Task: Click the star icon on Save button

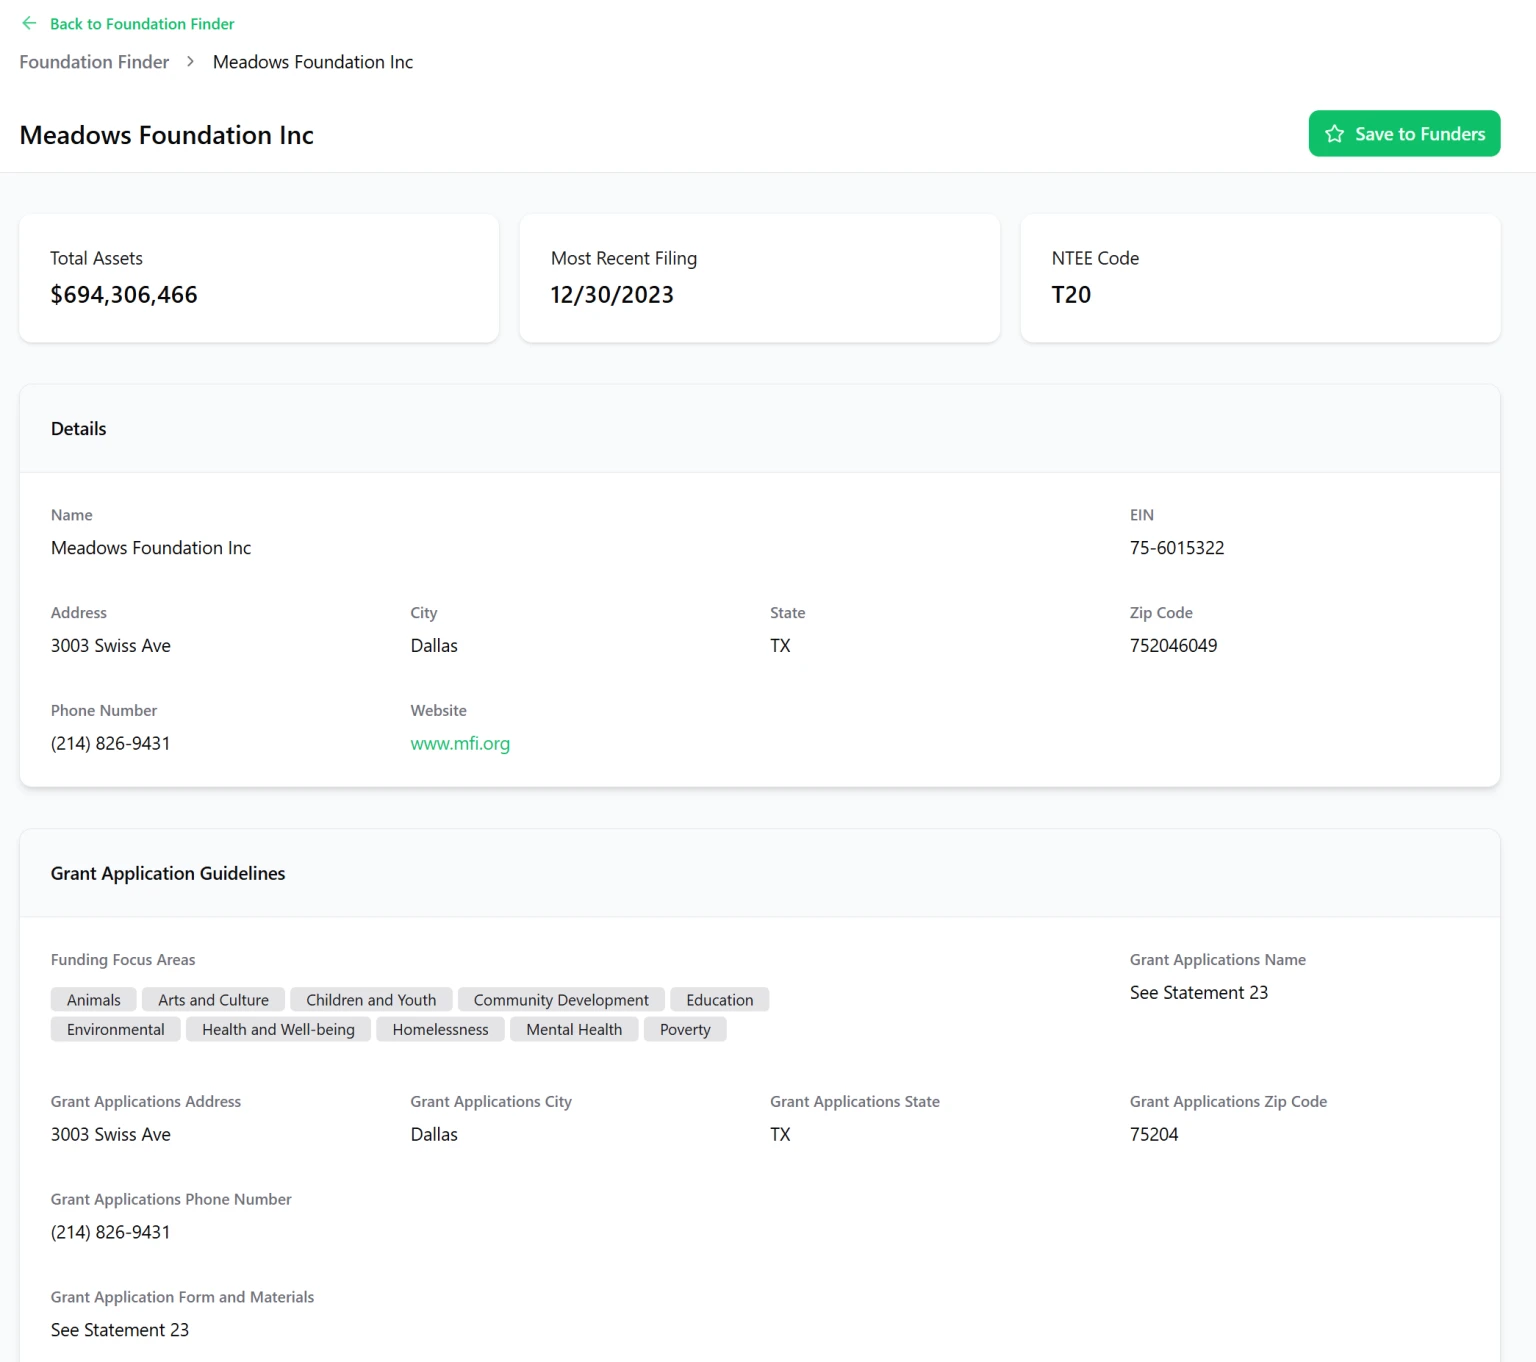Action: pos(1334,134)
